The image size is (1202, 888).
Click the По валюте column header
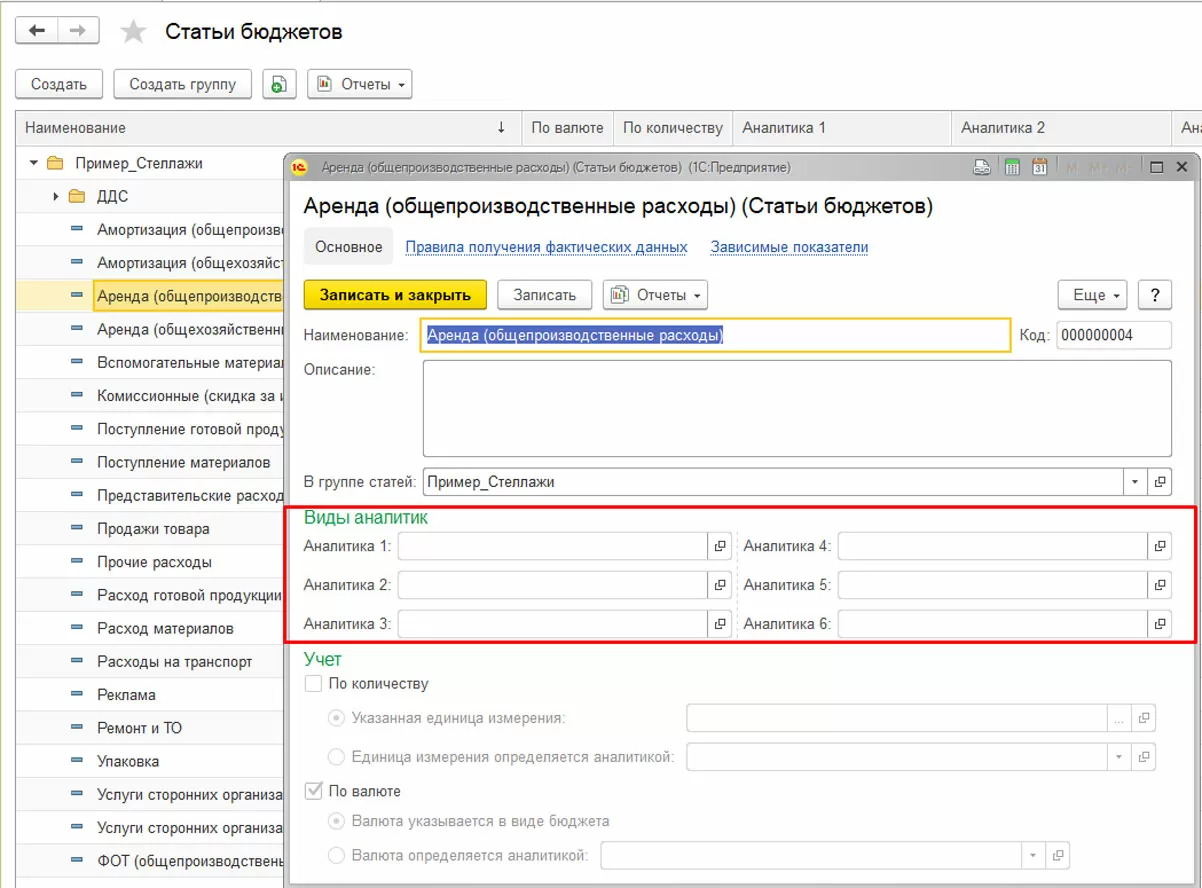567,128
